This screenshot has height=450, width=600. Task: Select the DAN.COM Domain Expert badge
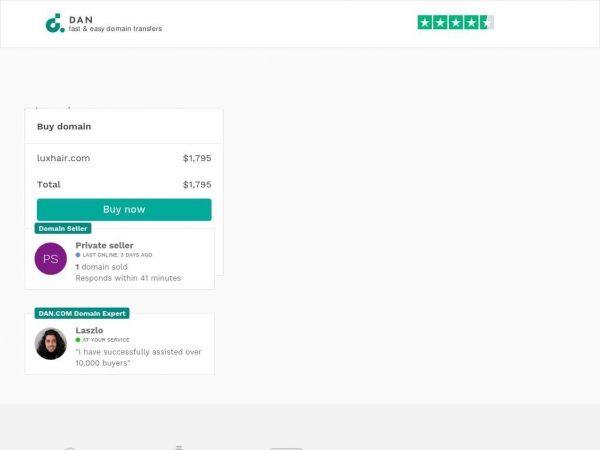click(x=82, y=313)
